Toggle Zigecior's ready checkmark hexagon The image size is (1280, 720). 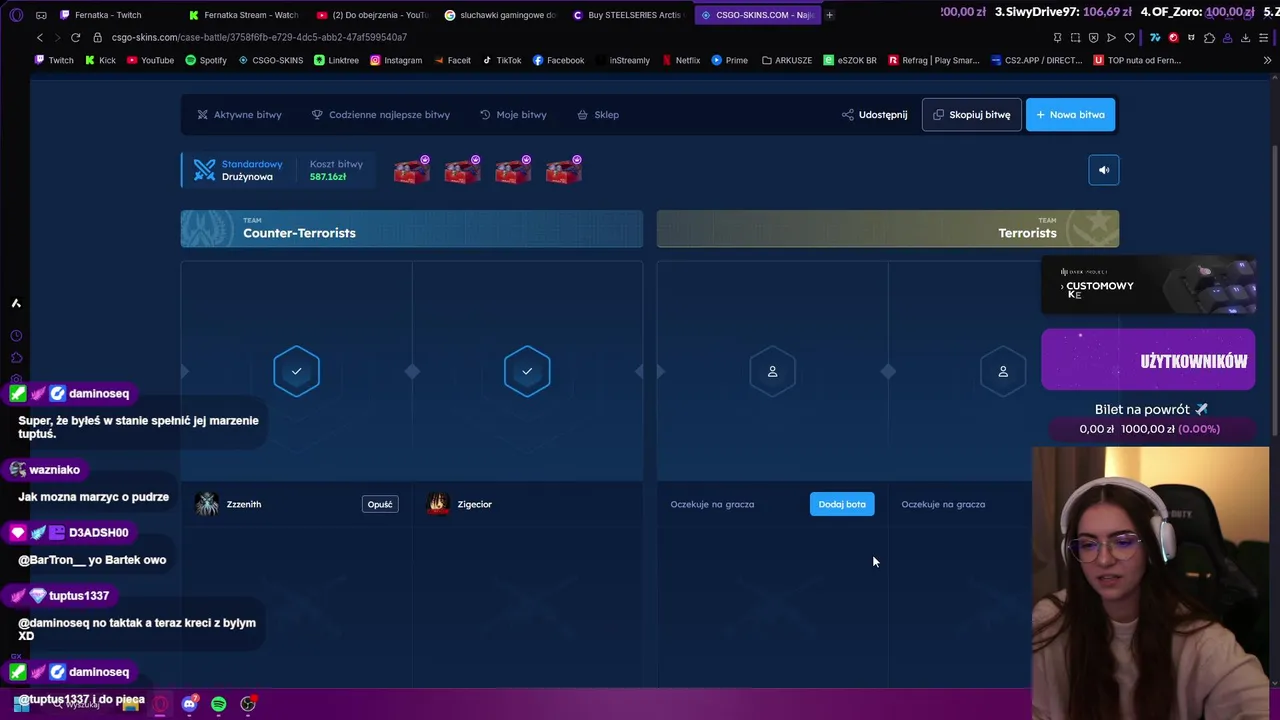(527, 371)
